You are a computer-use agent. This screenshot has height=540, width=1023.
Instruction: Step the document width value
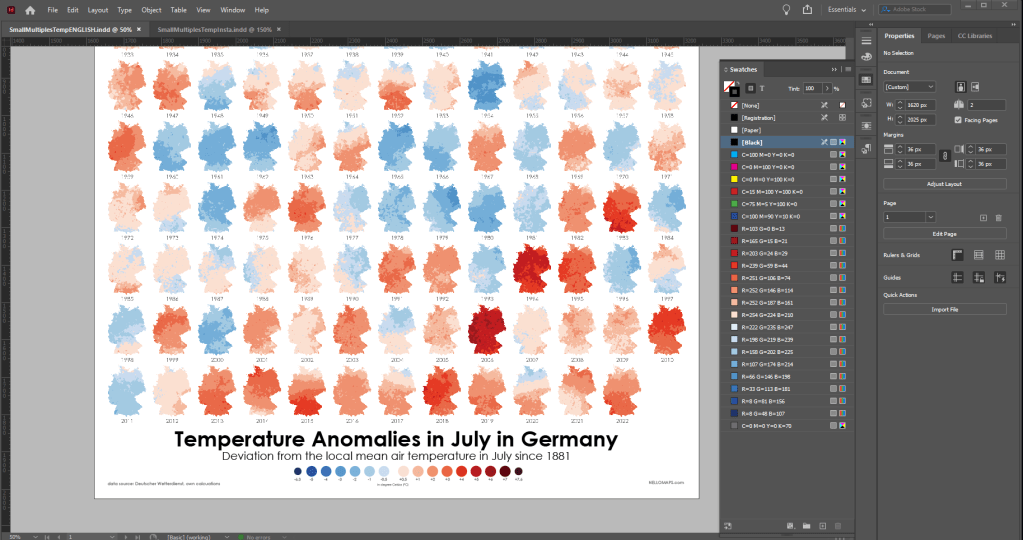coord(900,104)
